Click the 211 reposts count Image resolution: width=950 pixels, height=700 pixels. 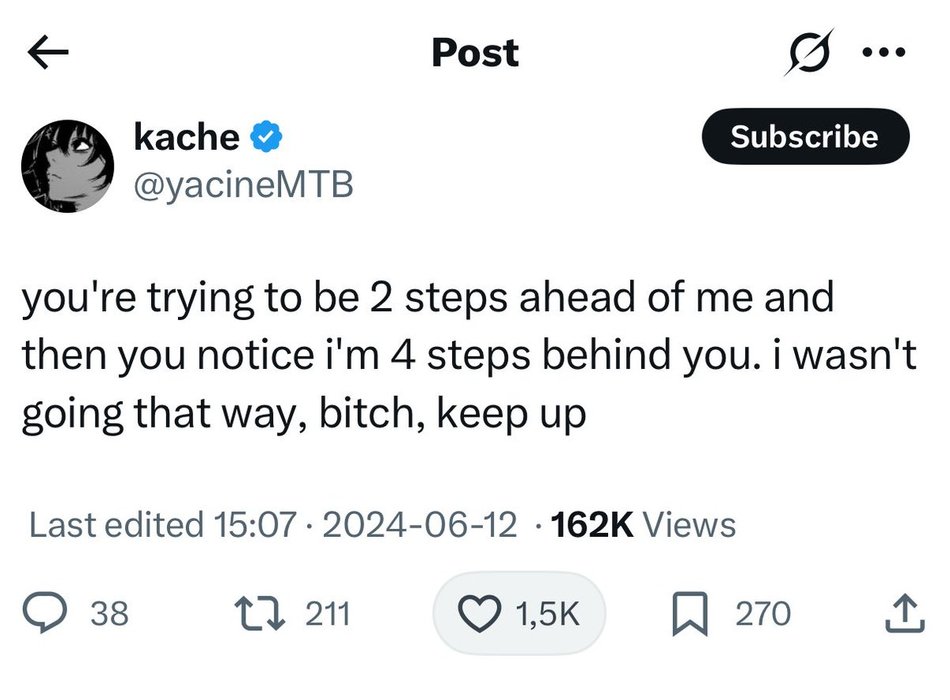(x=328, y=613)
